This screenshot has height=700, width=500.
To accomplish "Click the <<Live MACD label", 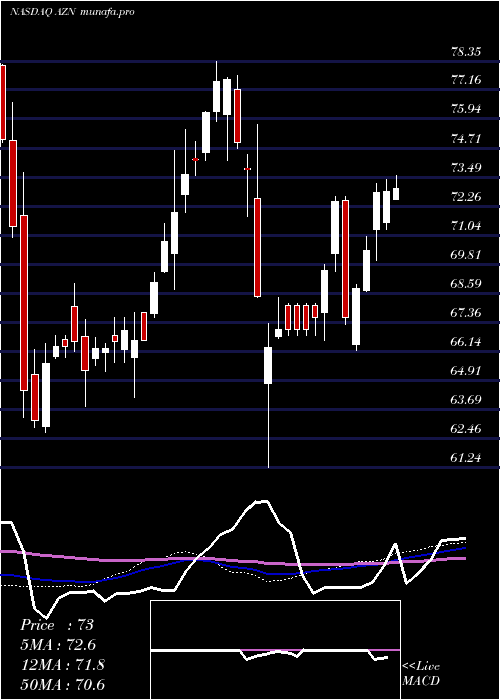I will [421, 674].
